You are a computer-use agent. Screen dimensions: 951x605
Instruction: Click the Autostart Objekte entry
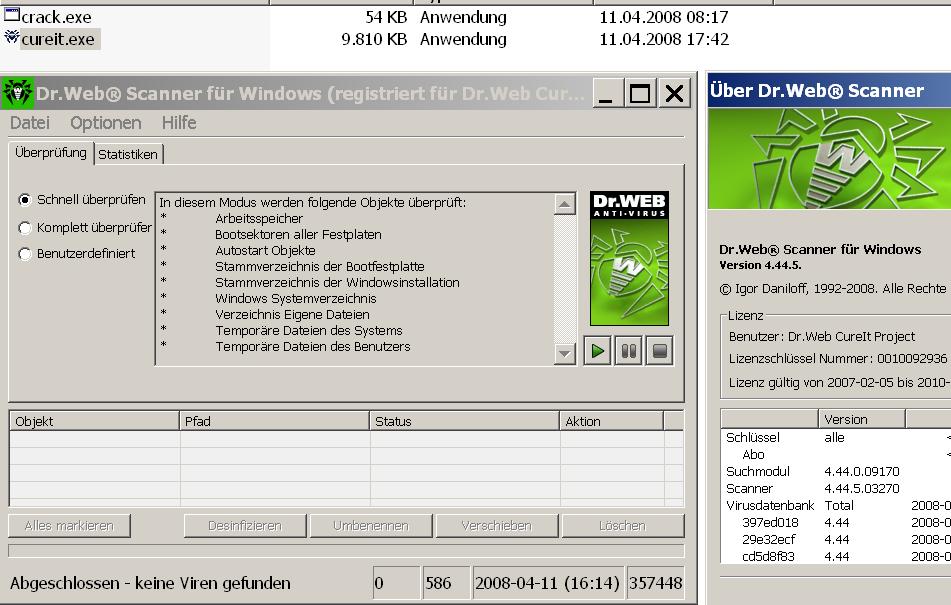point(265,251)
